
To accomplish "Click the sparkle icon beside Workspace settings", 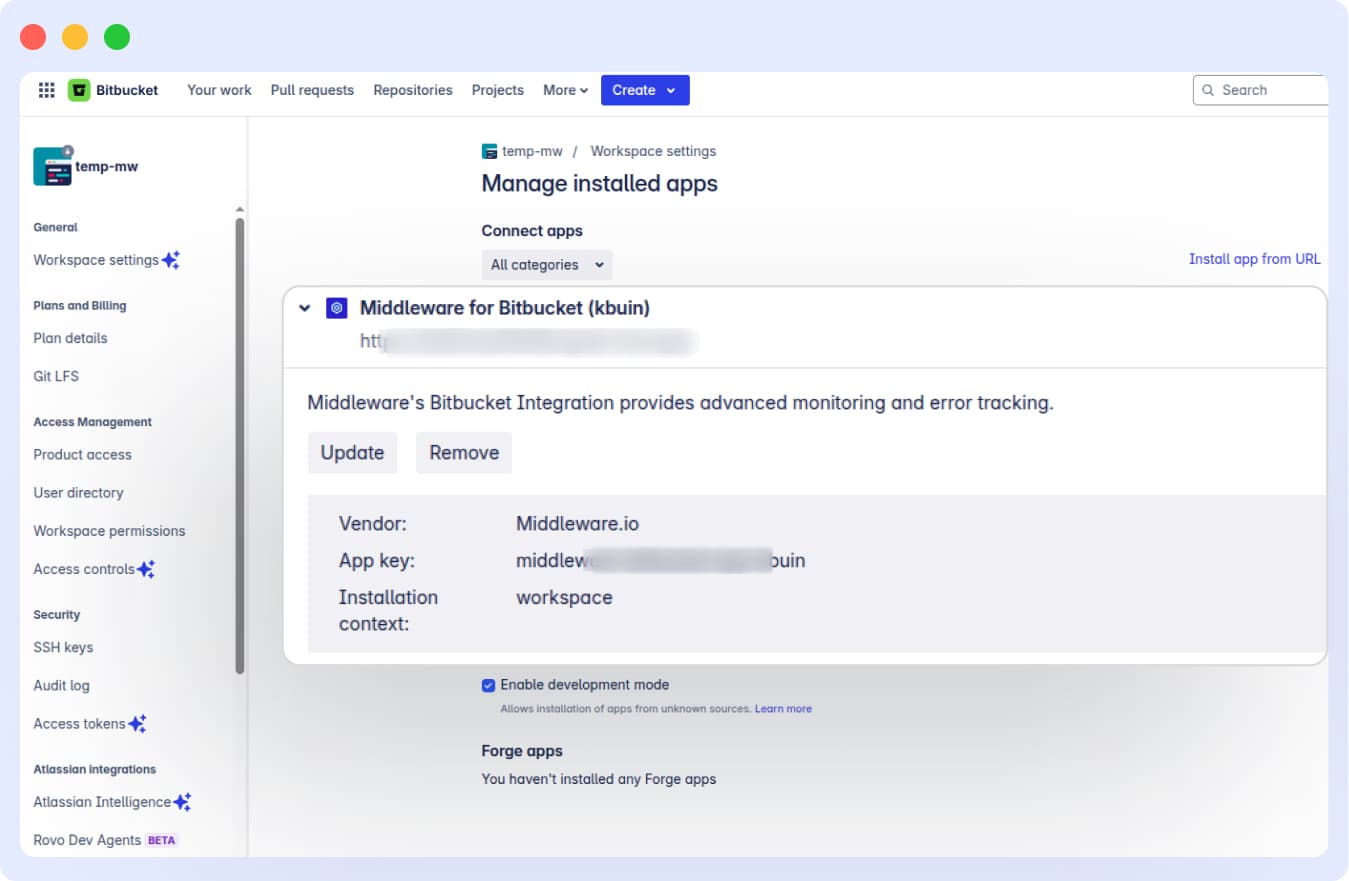I will pos(170,259).
